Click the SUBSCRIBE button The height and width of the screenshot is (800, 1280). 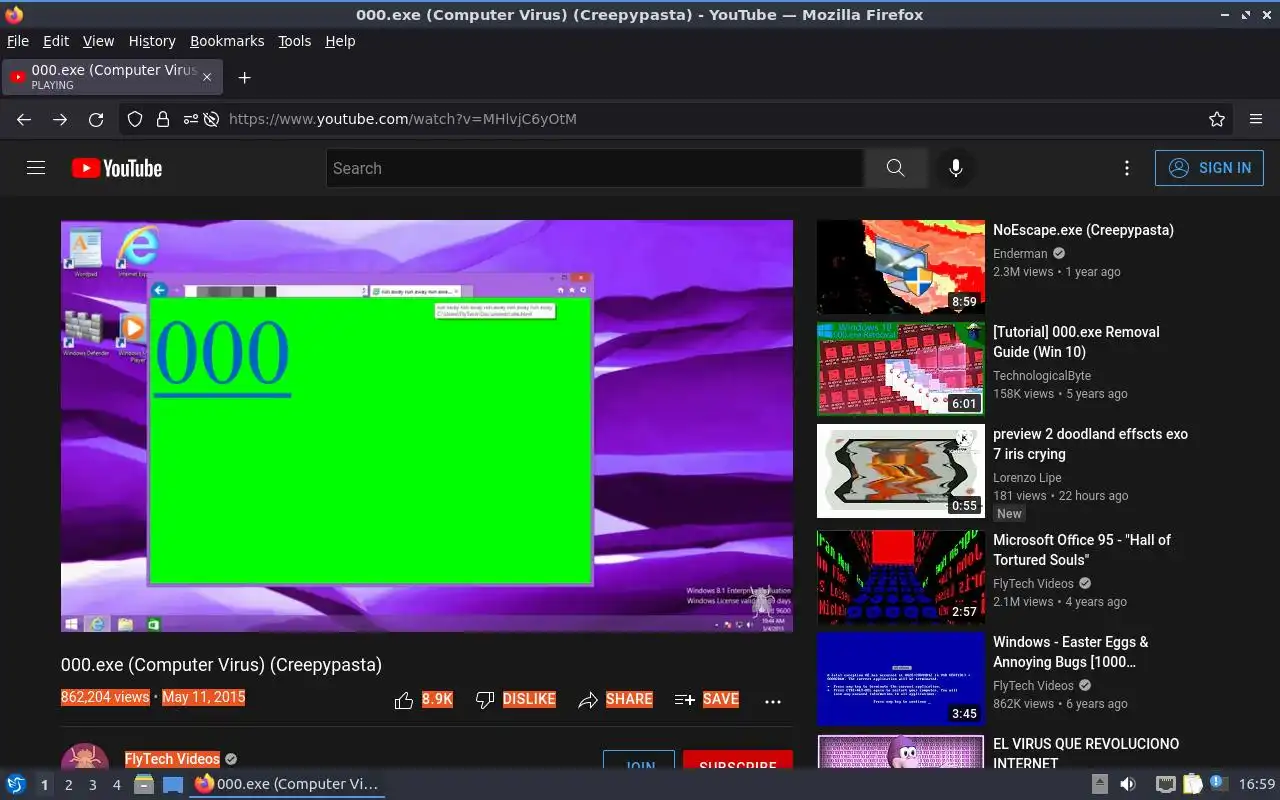point(738,759)
